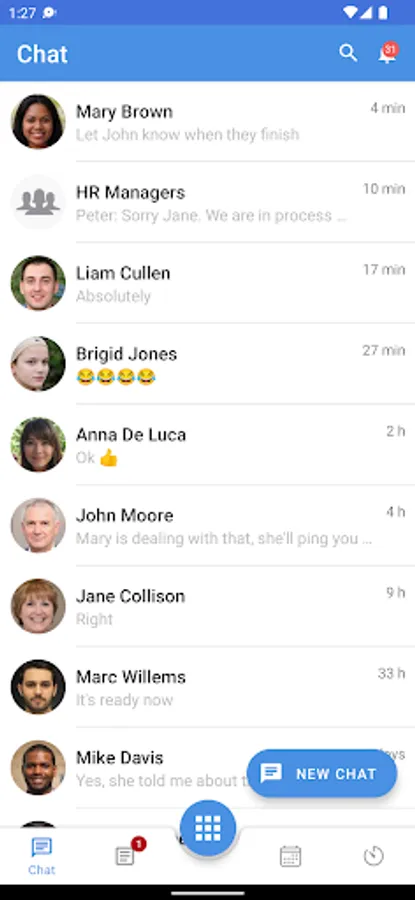Open chat with Liam Cullen
Screen dimensions: 415x900
207,284
